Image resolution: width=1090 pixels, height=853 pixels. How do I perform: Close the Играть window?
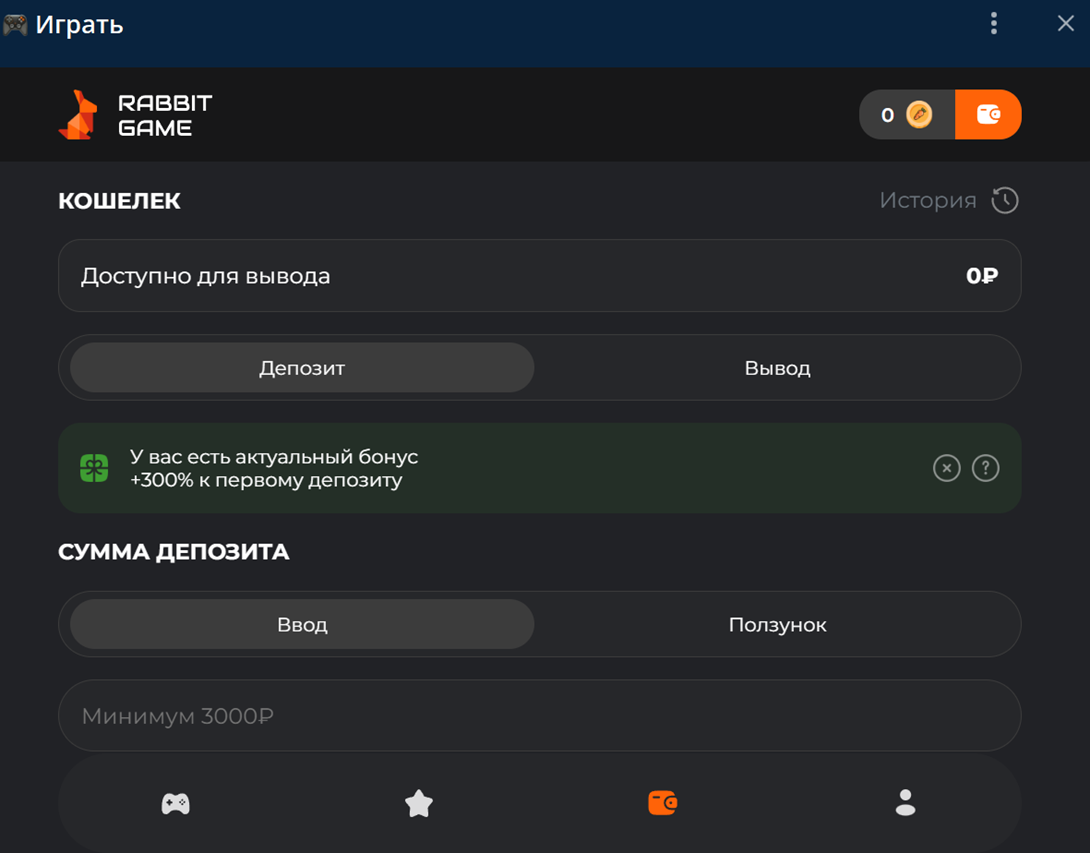coord(1065,24)
